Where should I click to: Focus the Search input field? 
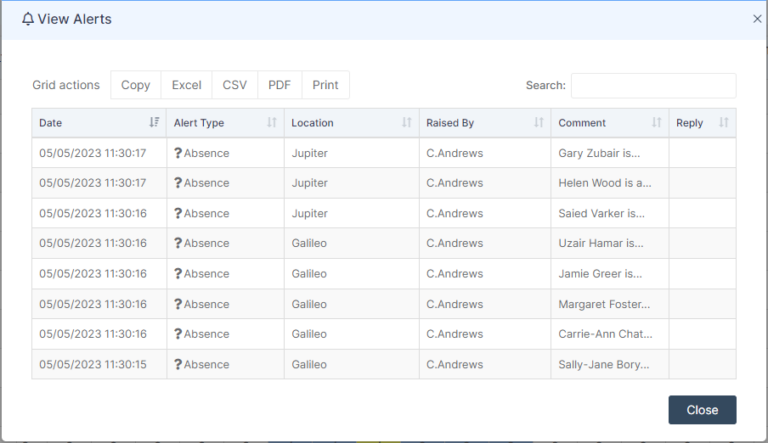[653, 85]
